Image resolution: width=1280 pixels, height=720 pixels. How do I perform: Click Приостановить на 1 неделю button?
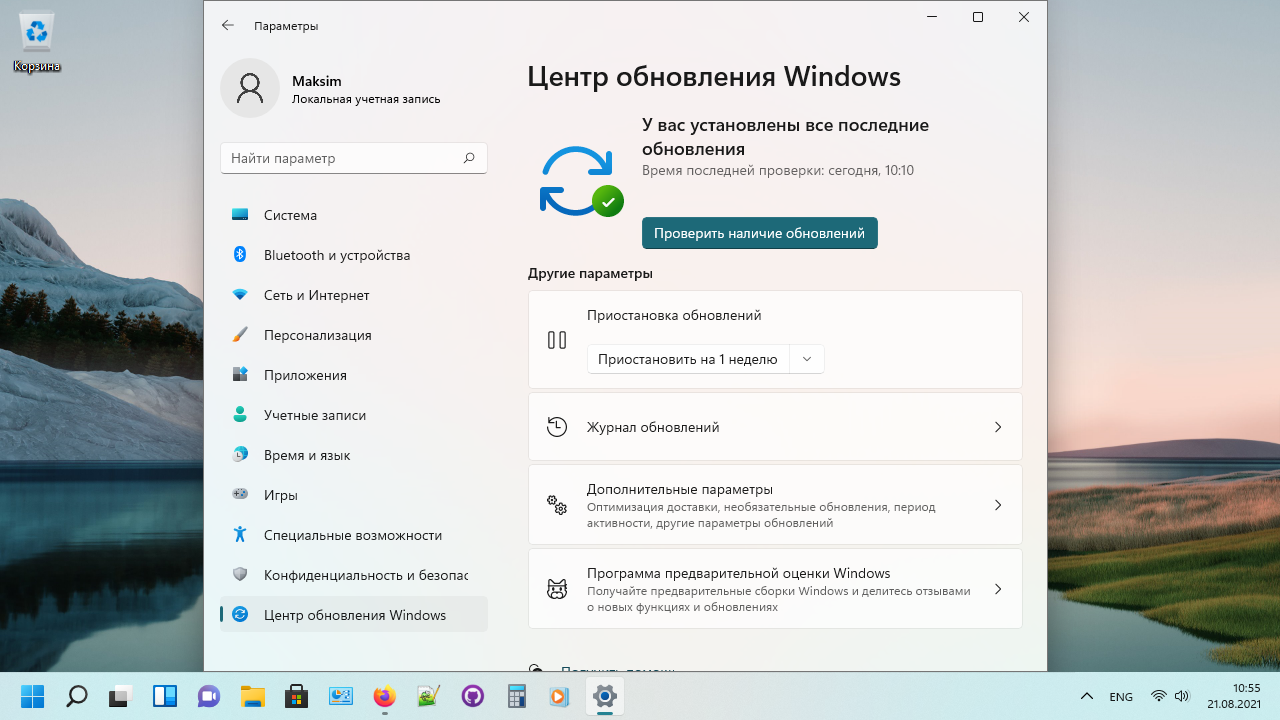pyautogui.click(x=688, y=359)
